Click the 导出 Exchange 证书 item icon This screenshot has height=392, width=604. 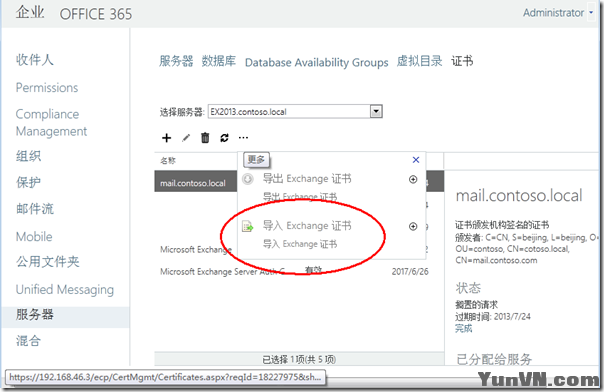pos(248,179)
